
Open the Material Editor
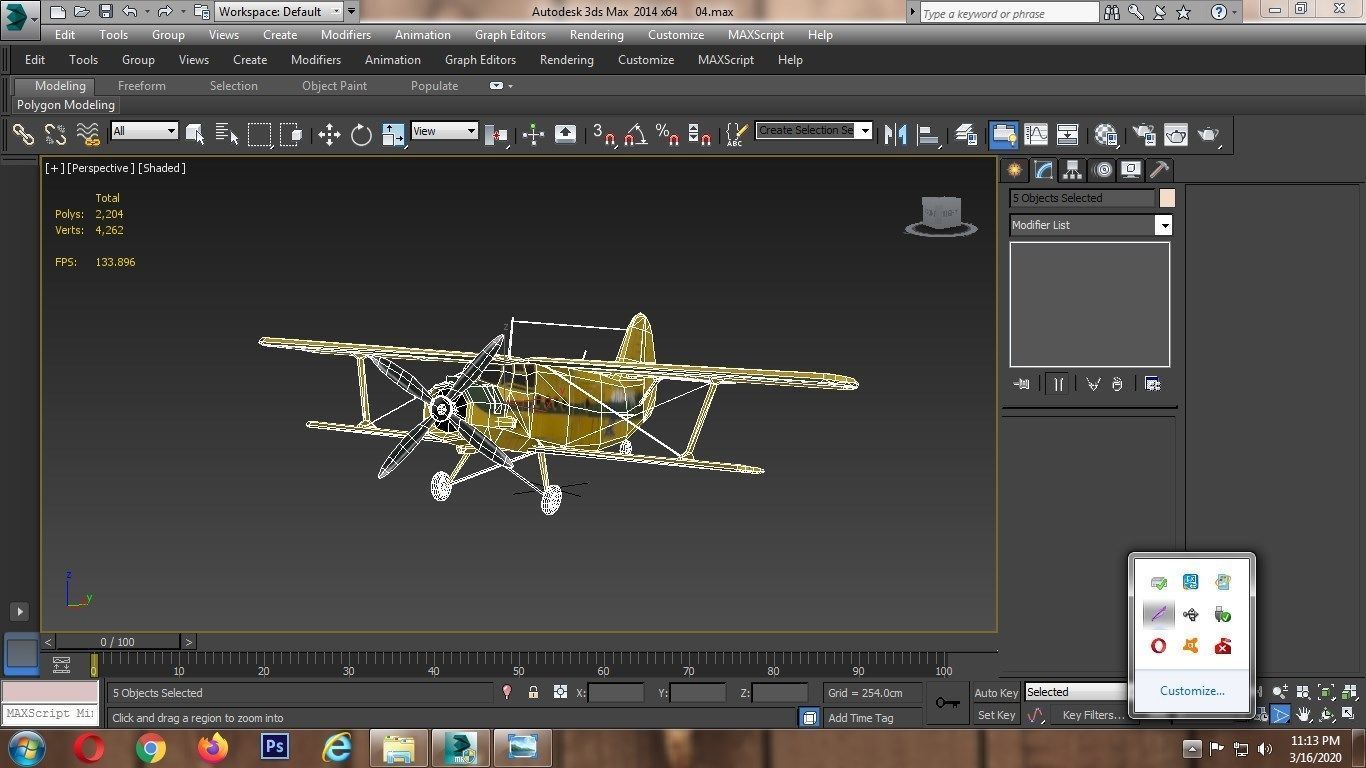[x=1105, y=134]
